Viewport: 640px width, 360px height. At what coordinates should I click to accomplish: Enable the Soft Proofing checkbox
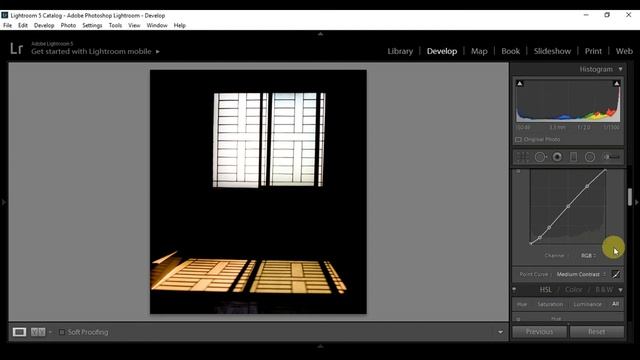[62, 332]
